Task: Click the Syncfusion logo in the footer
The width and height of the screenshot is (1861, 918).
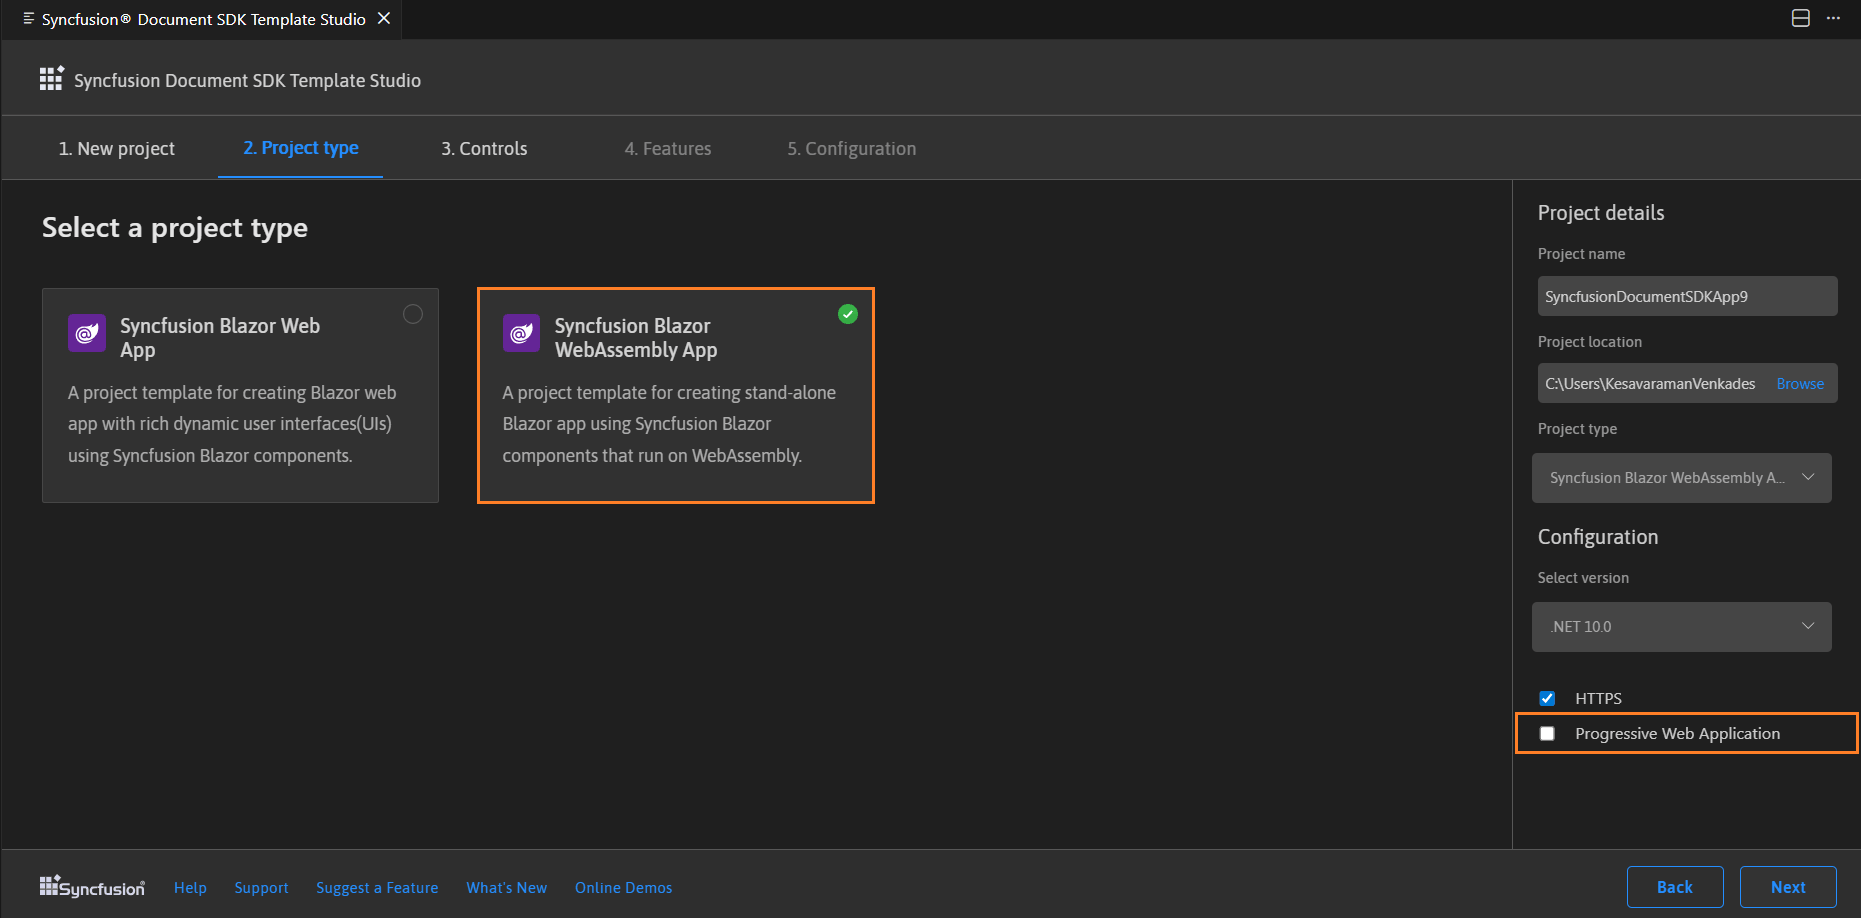Action: coord(92,887)
